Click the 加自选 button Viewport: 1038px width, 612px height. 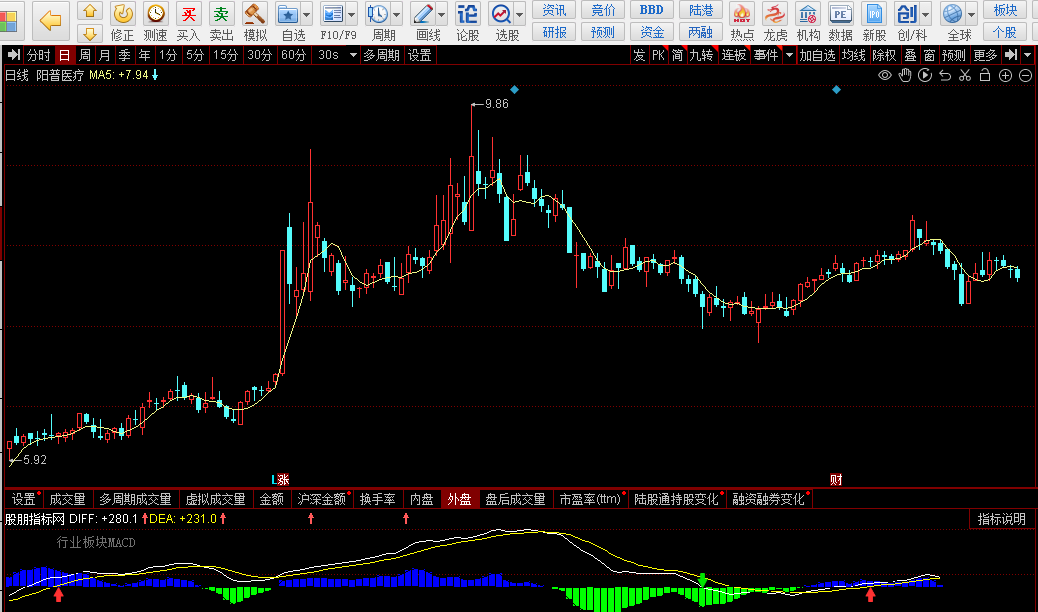click(x=817, y=55)
